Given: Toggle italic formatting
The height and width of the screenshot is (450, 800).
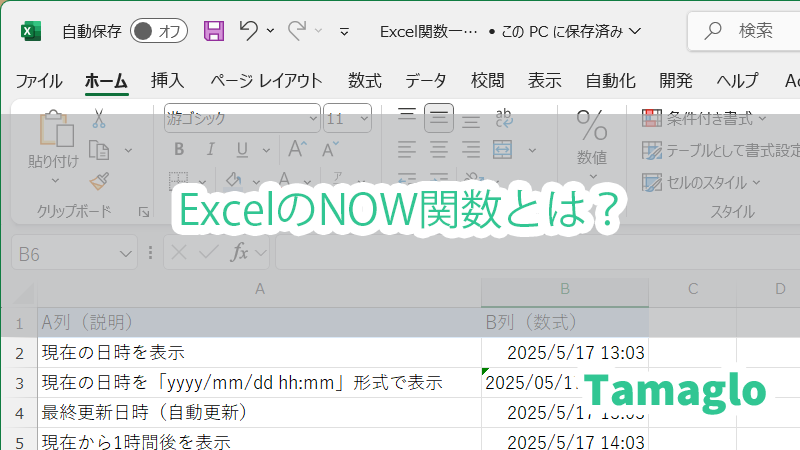Looking at the screenshot, I should click(x=209, y=150).
